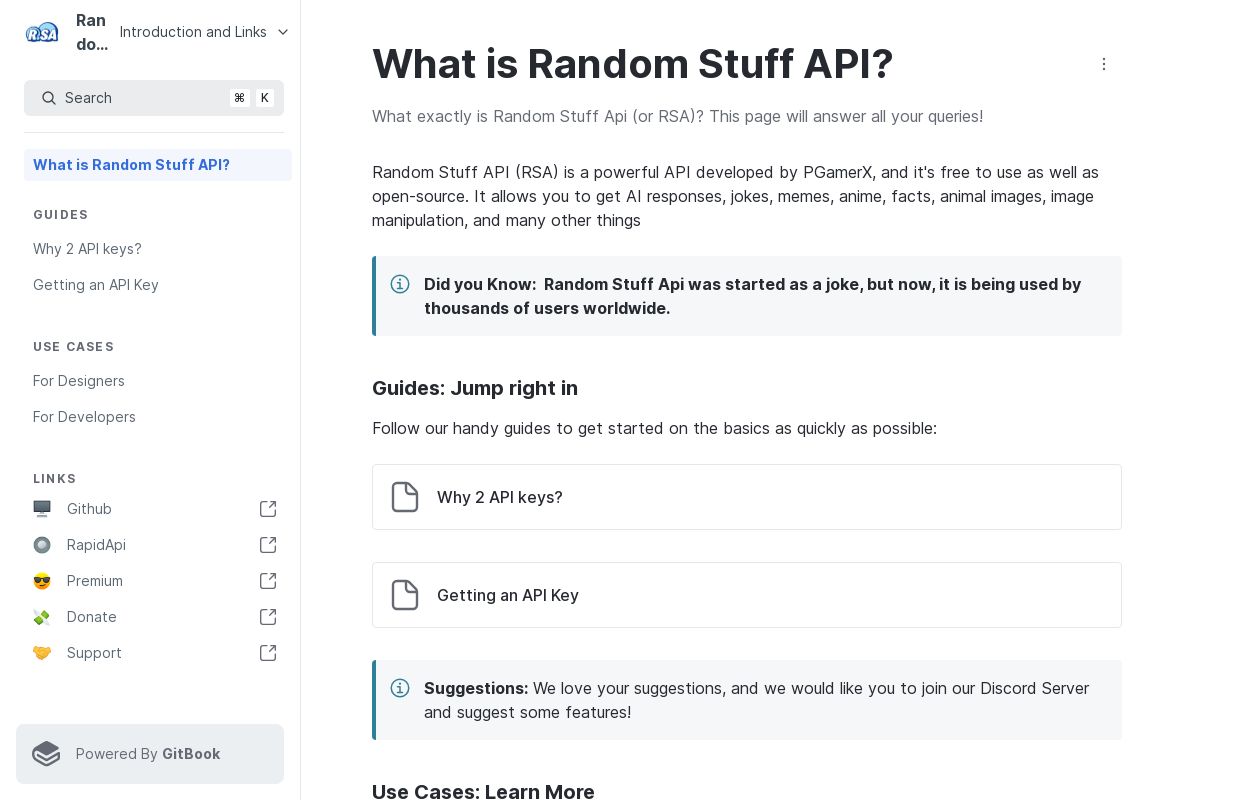Click external link icon beside Premium

tap(268, 581)
